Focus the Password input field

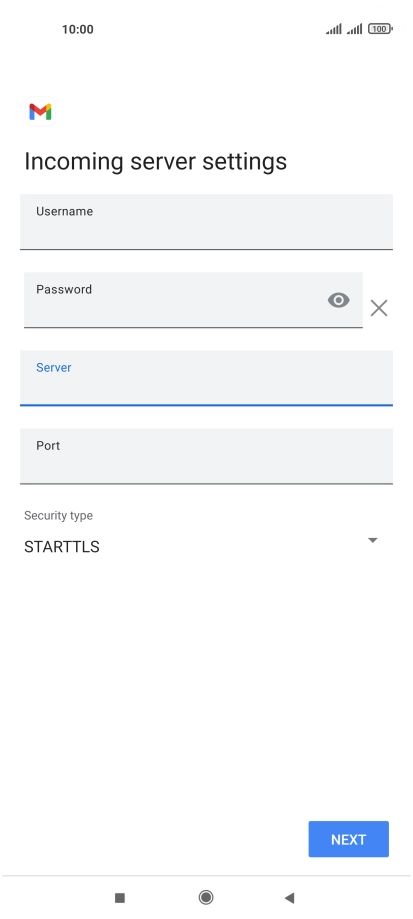click(x=193, y=300)
